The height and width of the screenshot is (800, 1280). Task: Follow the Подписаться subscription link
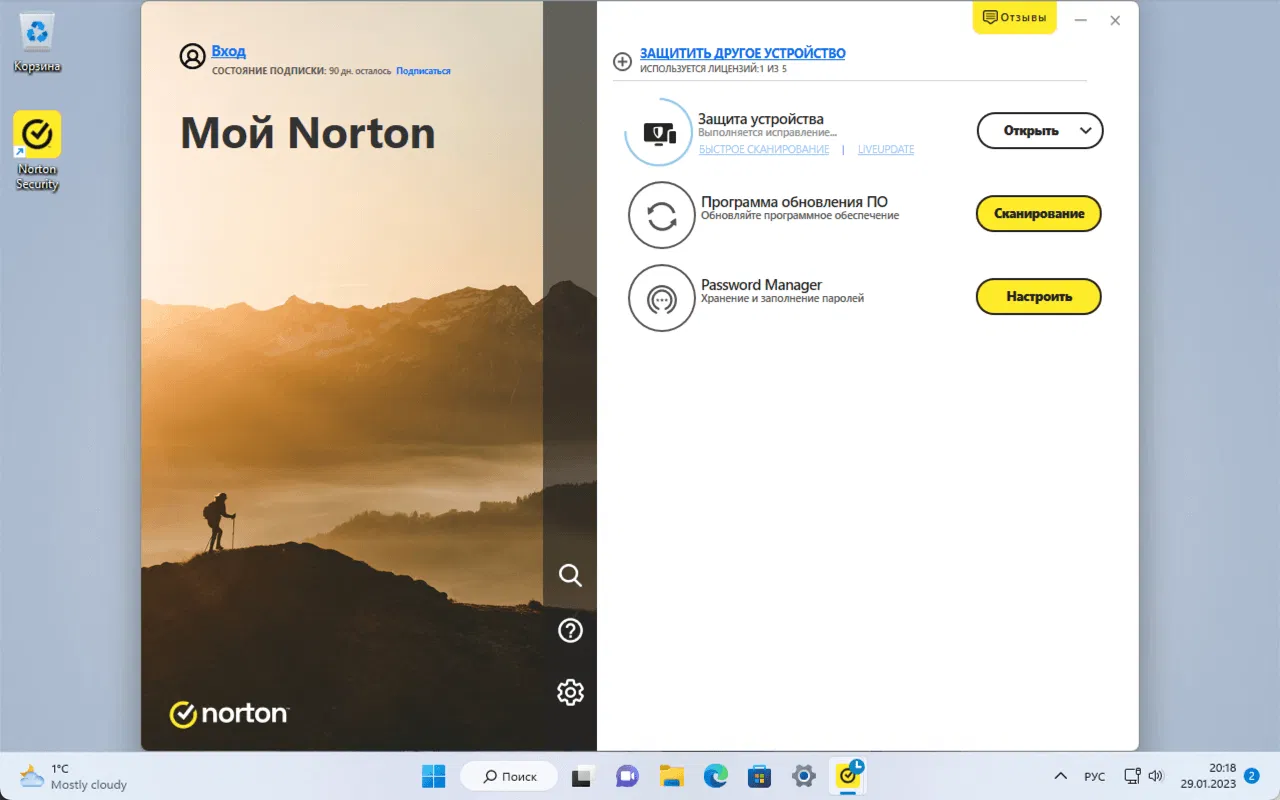423,71
